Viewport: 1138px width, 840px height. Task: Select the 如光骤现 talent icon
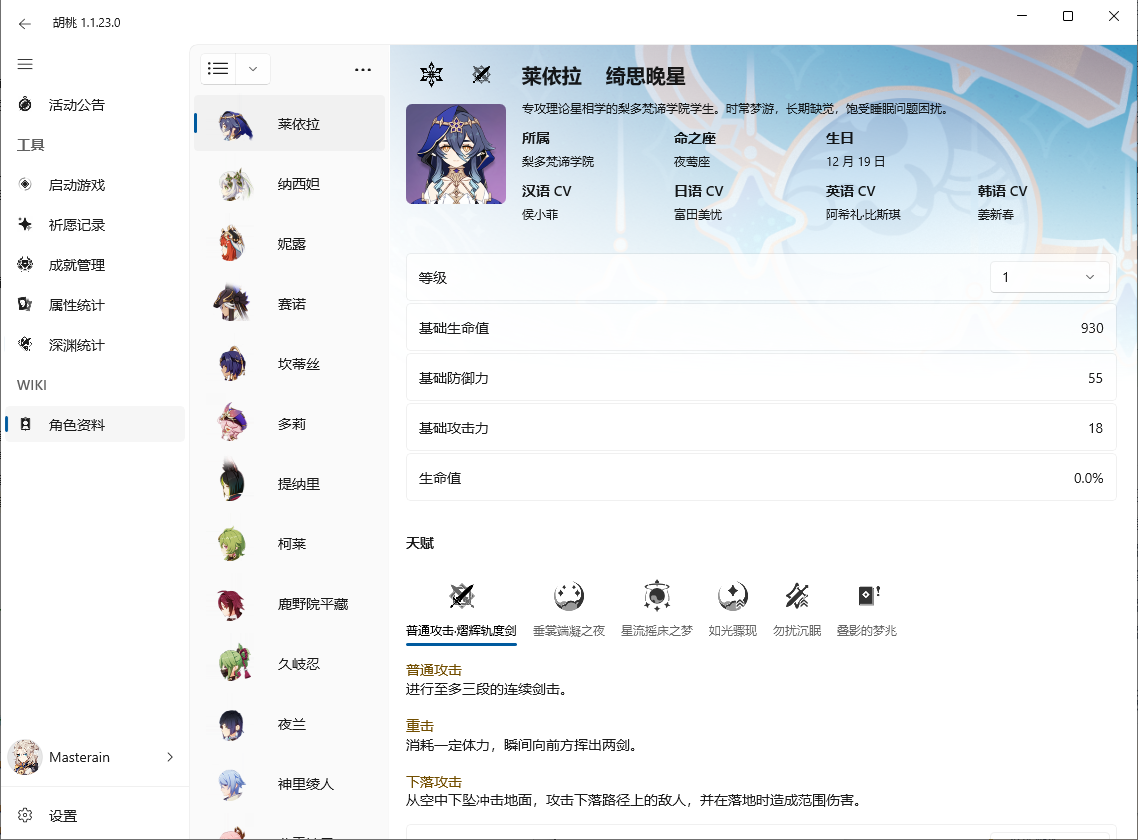click(732, 597)
